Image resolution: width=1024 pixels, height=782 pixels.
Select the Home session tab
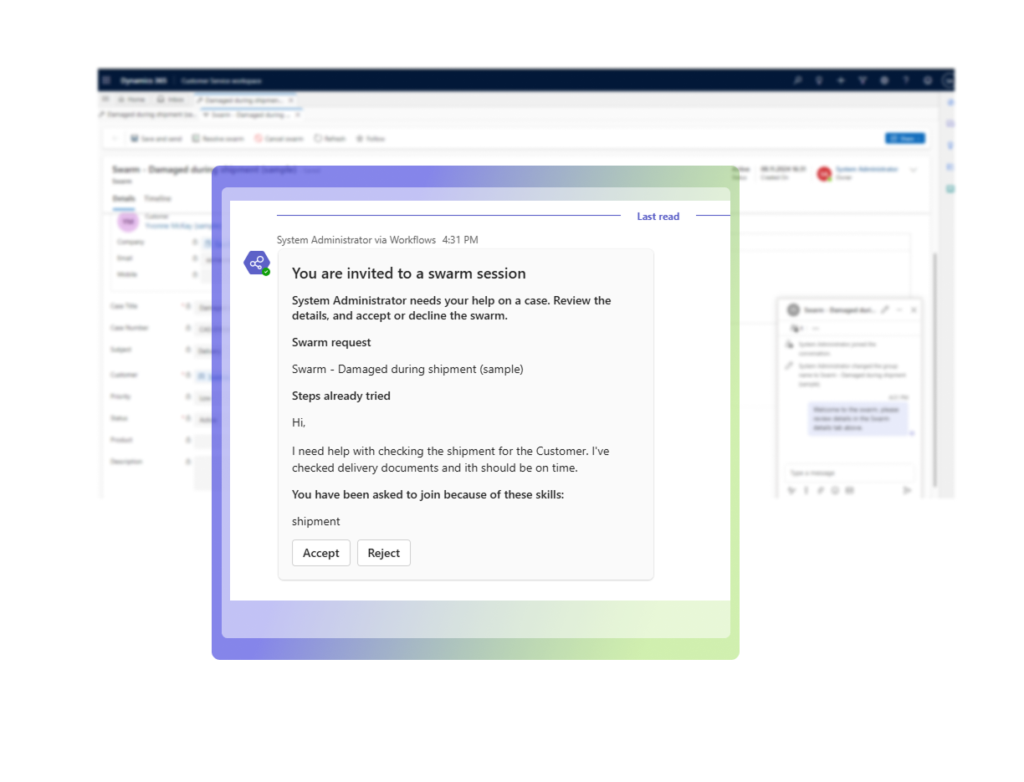[x=132, y=100]
